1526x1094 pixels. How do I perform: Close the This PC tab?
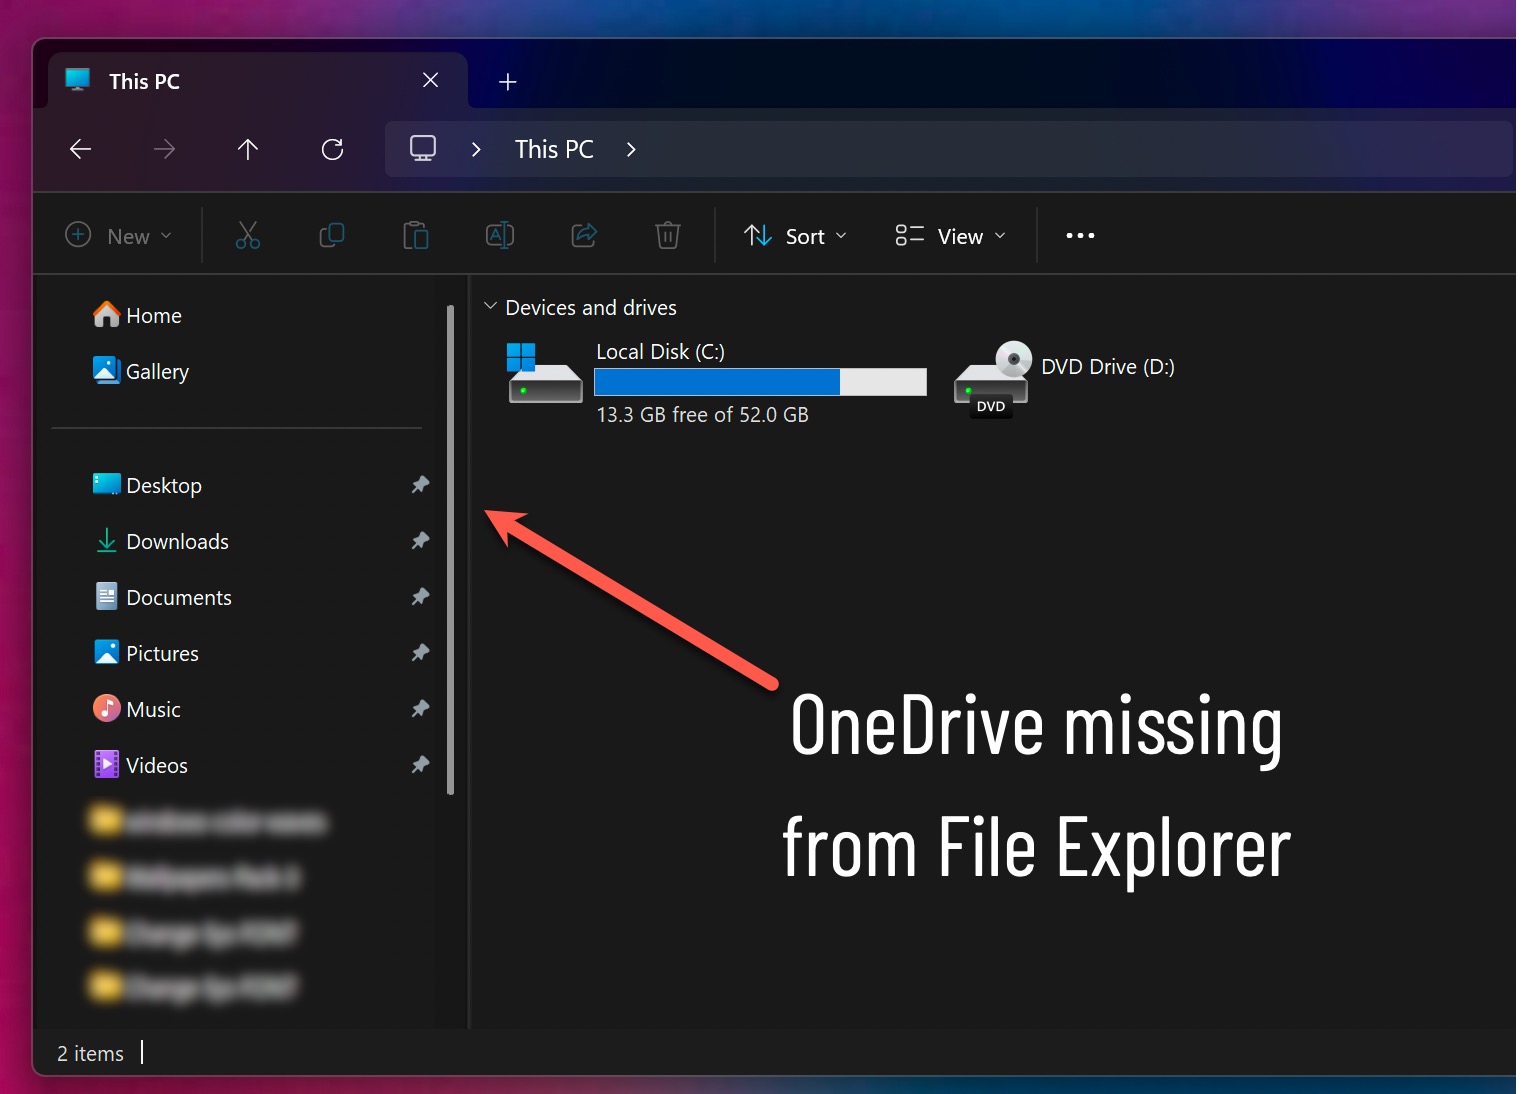click(431, 80)
